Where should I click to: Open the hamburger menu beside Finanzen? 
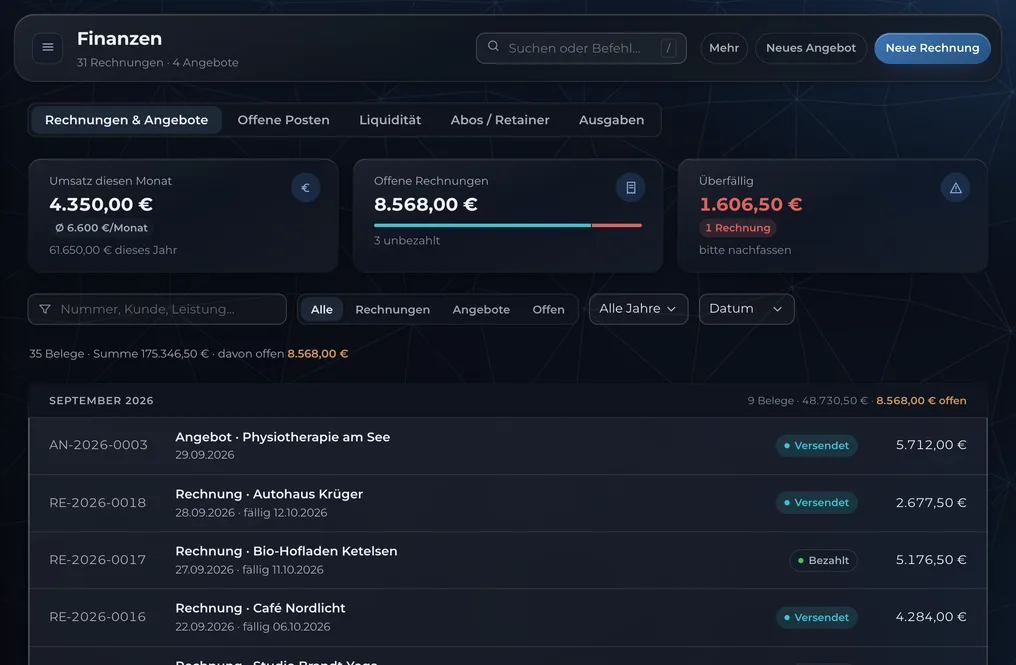point(47,47)
